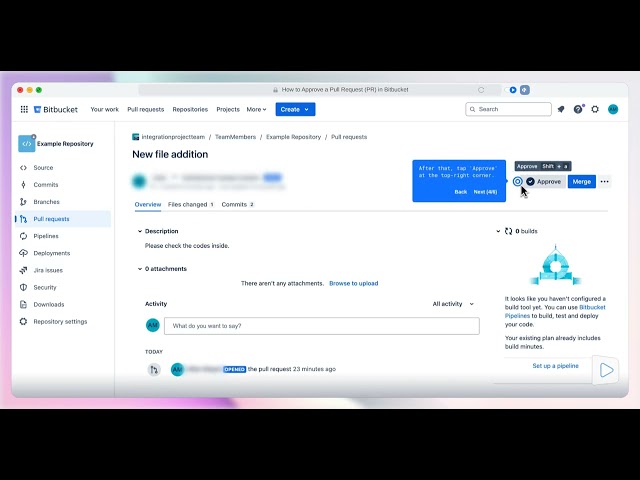Open the All activity filter dropdown
The image size is (640, 480).
(453, 304)
